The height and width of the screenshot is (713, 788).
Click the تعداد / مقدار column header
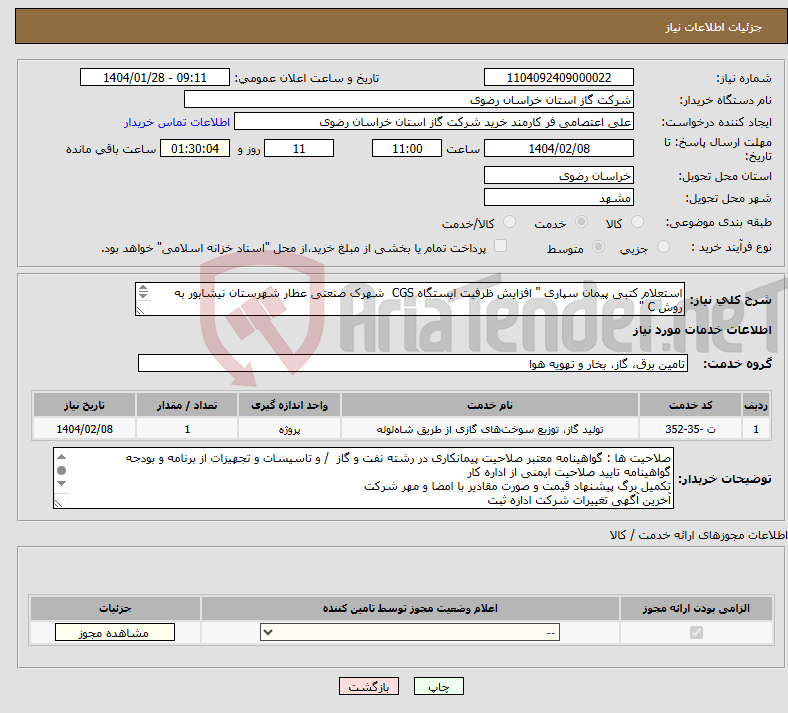coord(186,405)
